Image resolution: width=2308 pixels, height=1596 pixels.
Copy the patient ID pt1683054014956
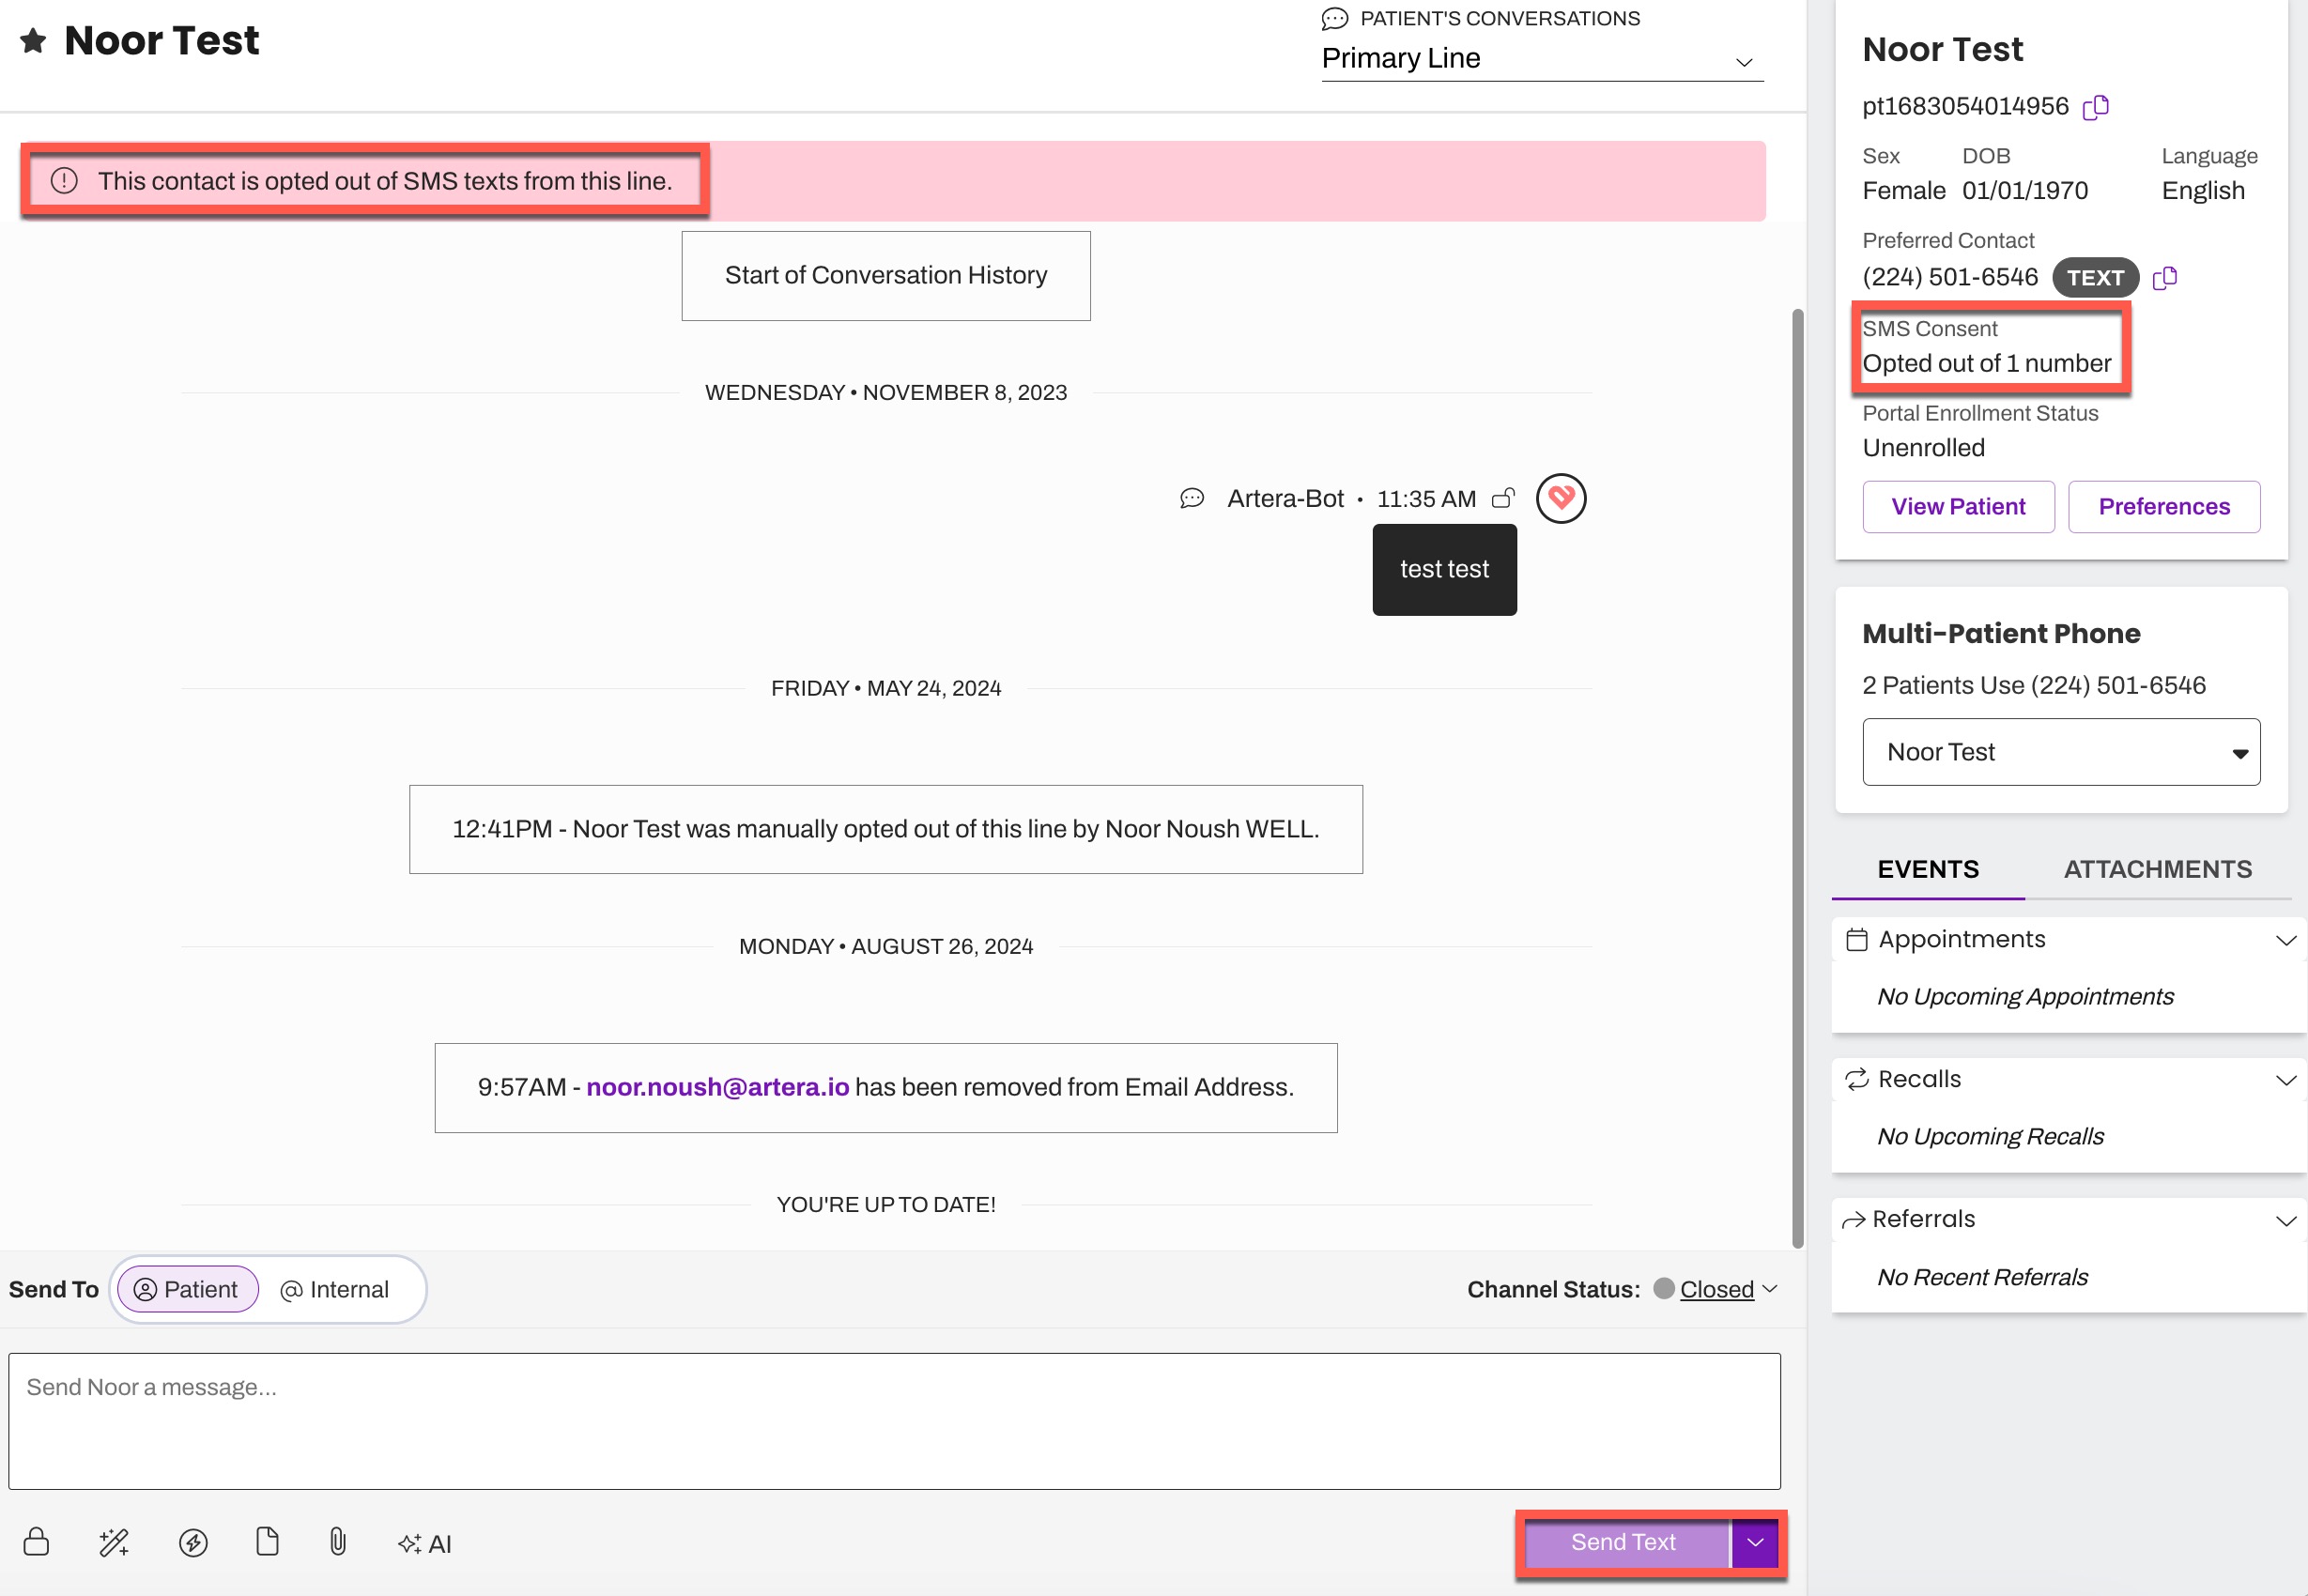(x=2097, y=106)
